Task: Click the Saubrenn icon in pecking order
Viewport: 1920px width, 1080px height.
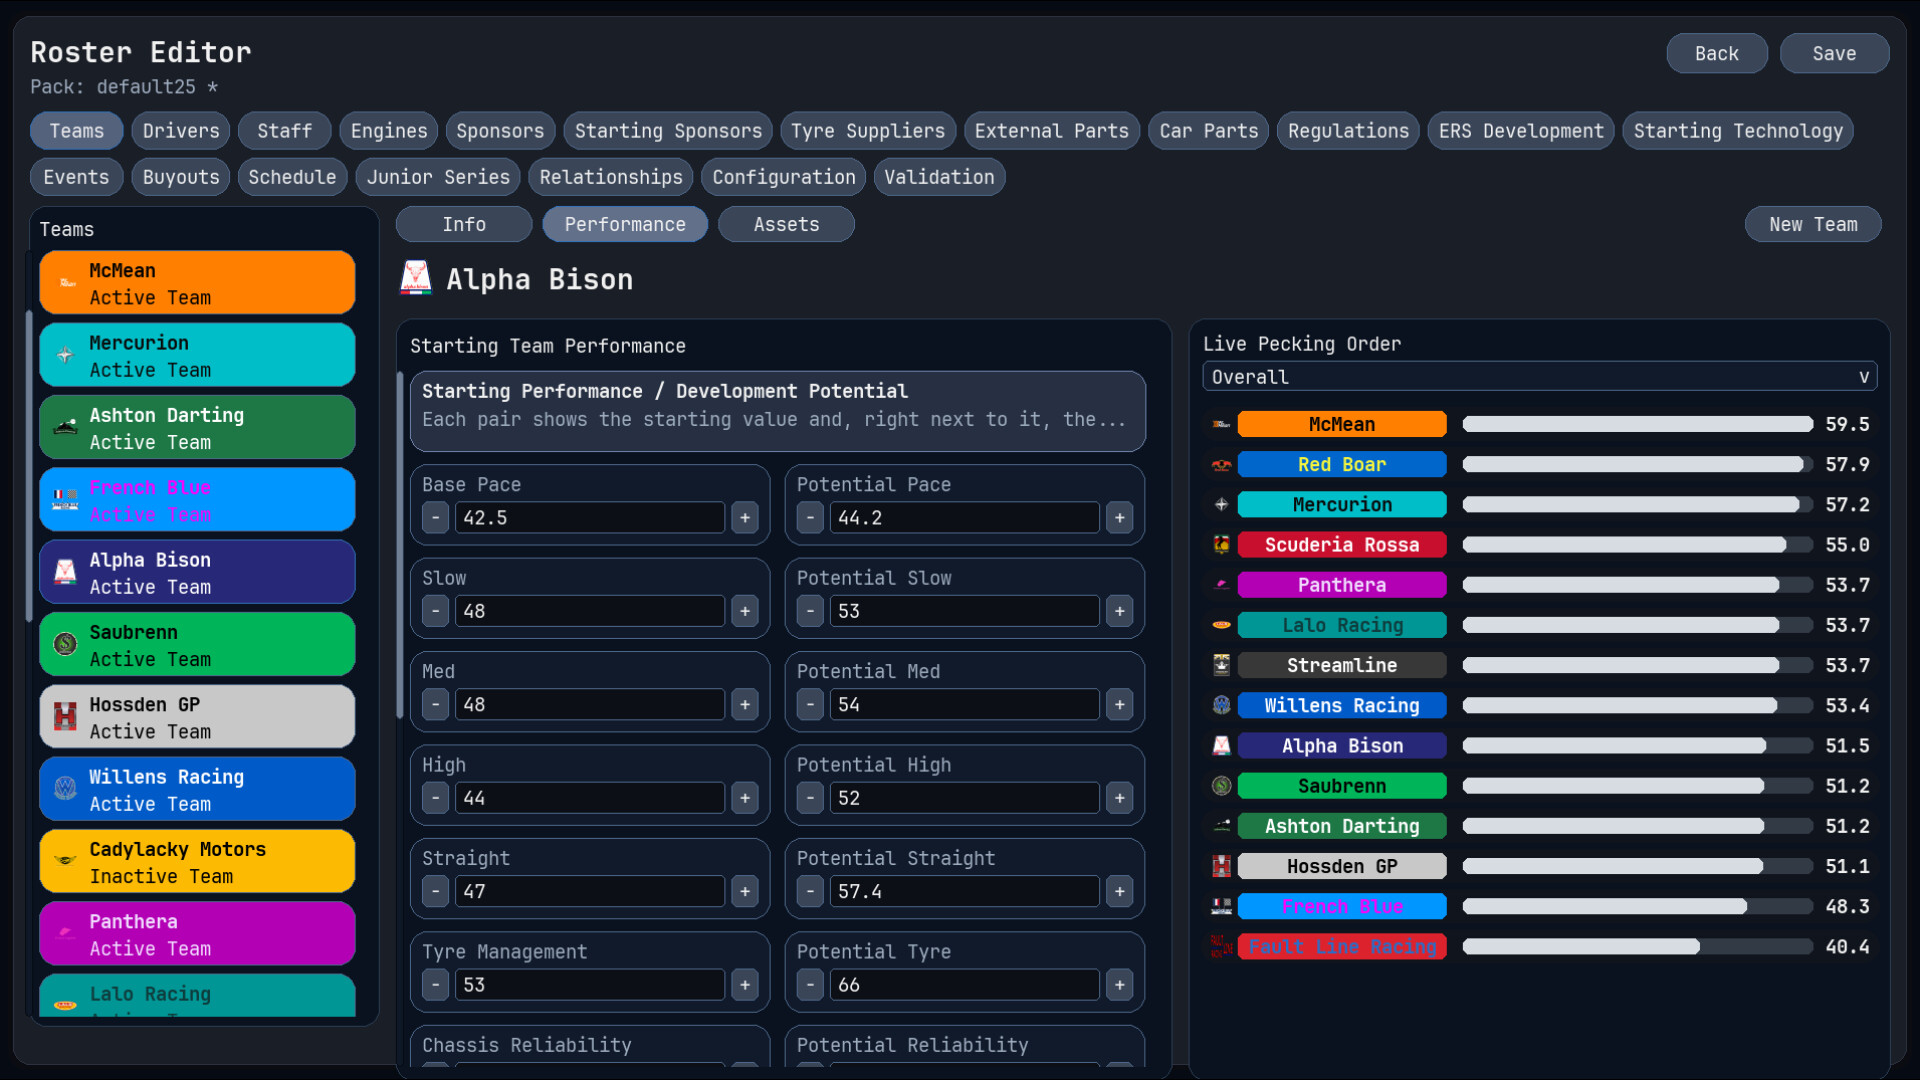Action: (x=1221, y=786)
